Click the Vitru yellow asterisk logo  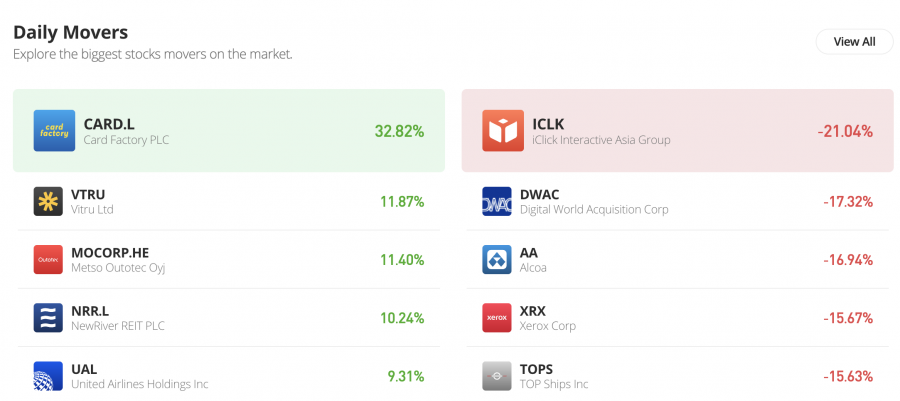pos(48,202)
